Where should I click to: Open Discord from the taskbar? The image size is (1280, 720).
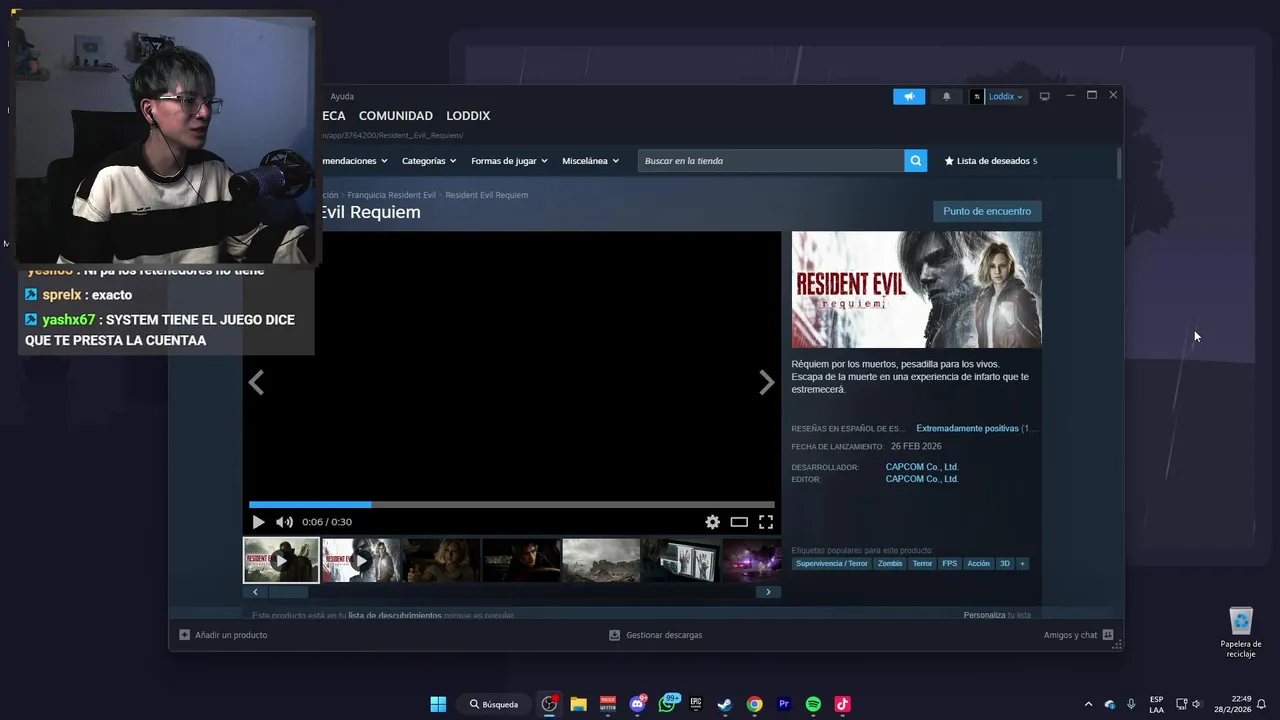coord(638,704)
